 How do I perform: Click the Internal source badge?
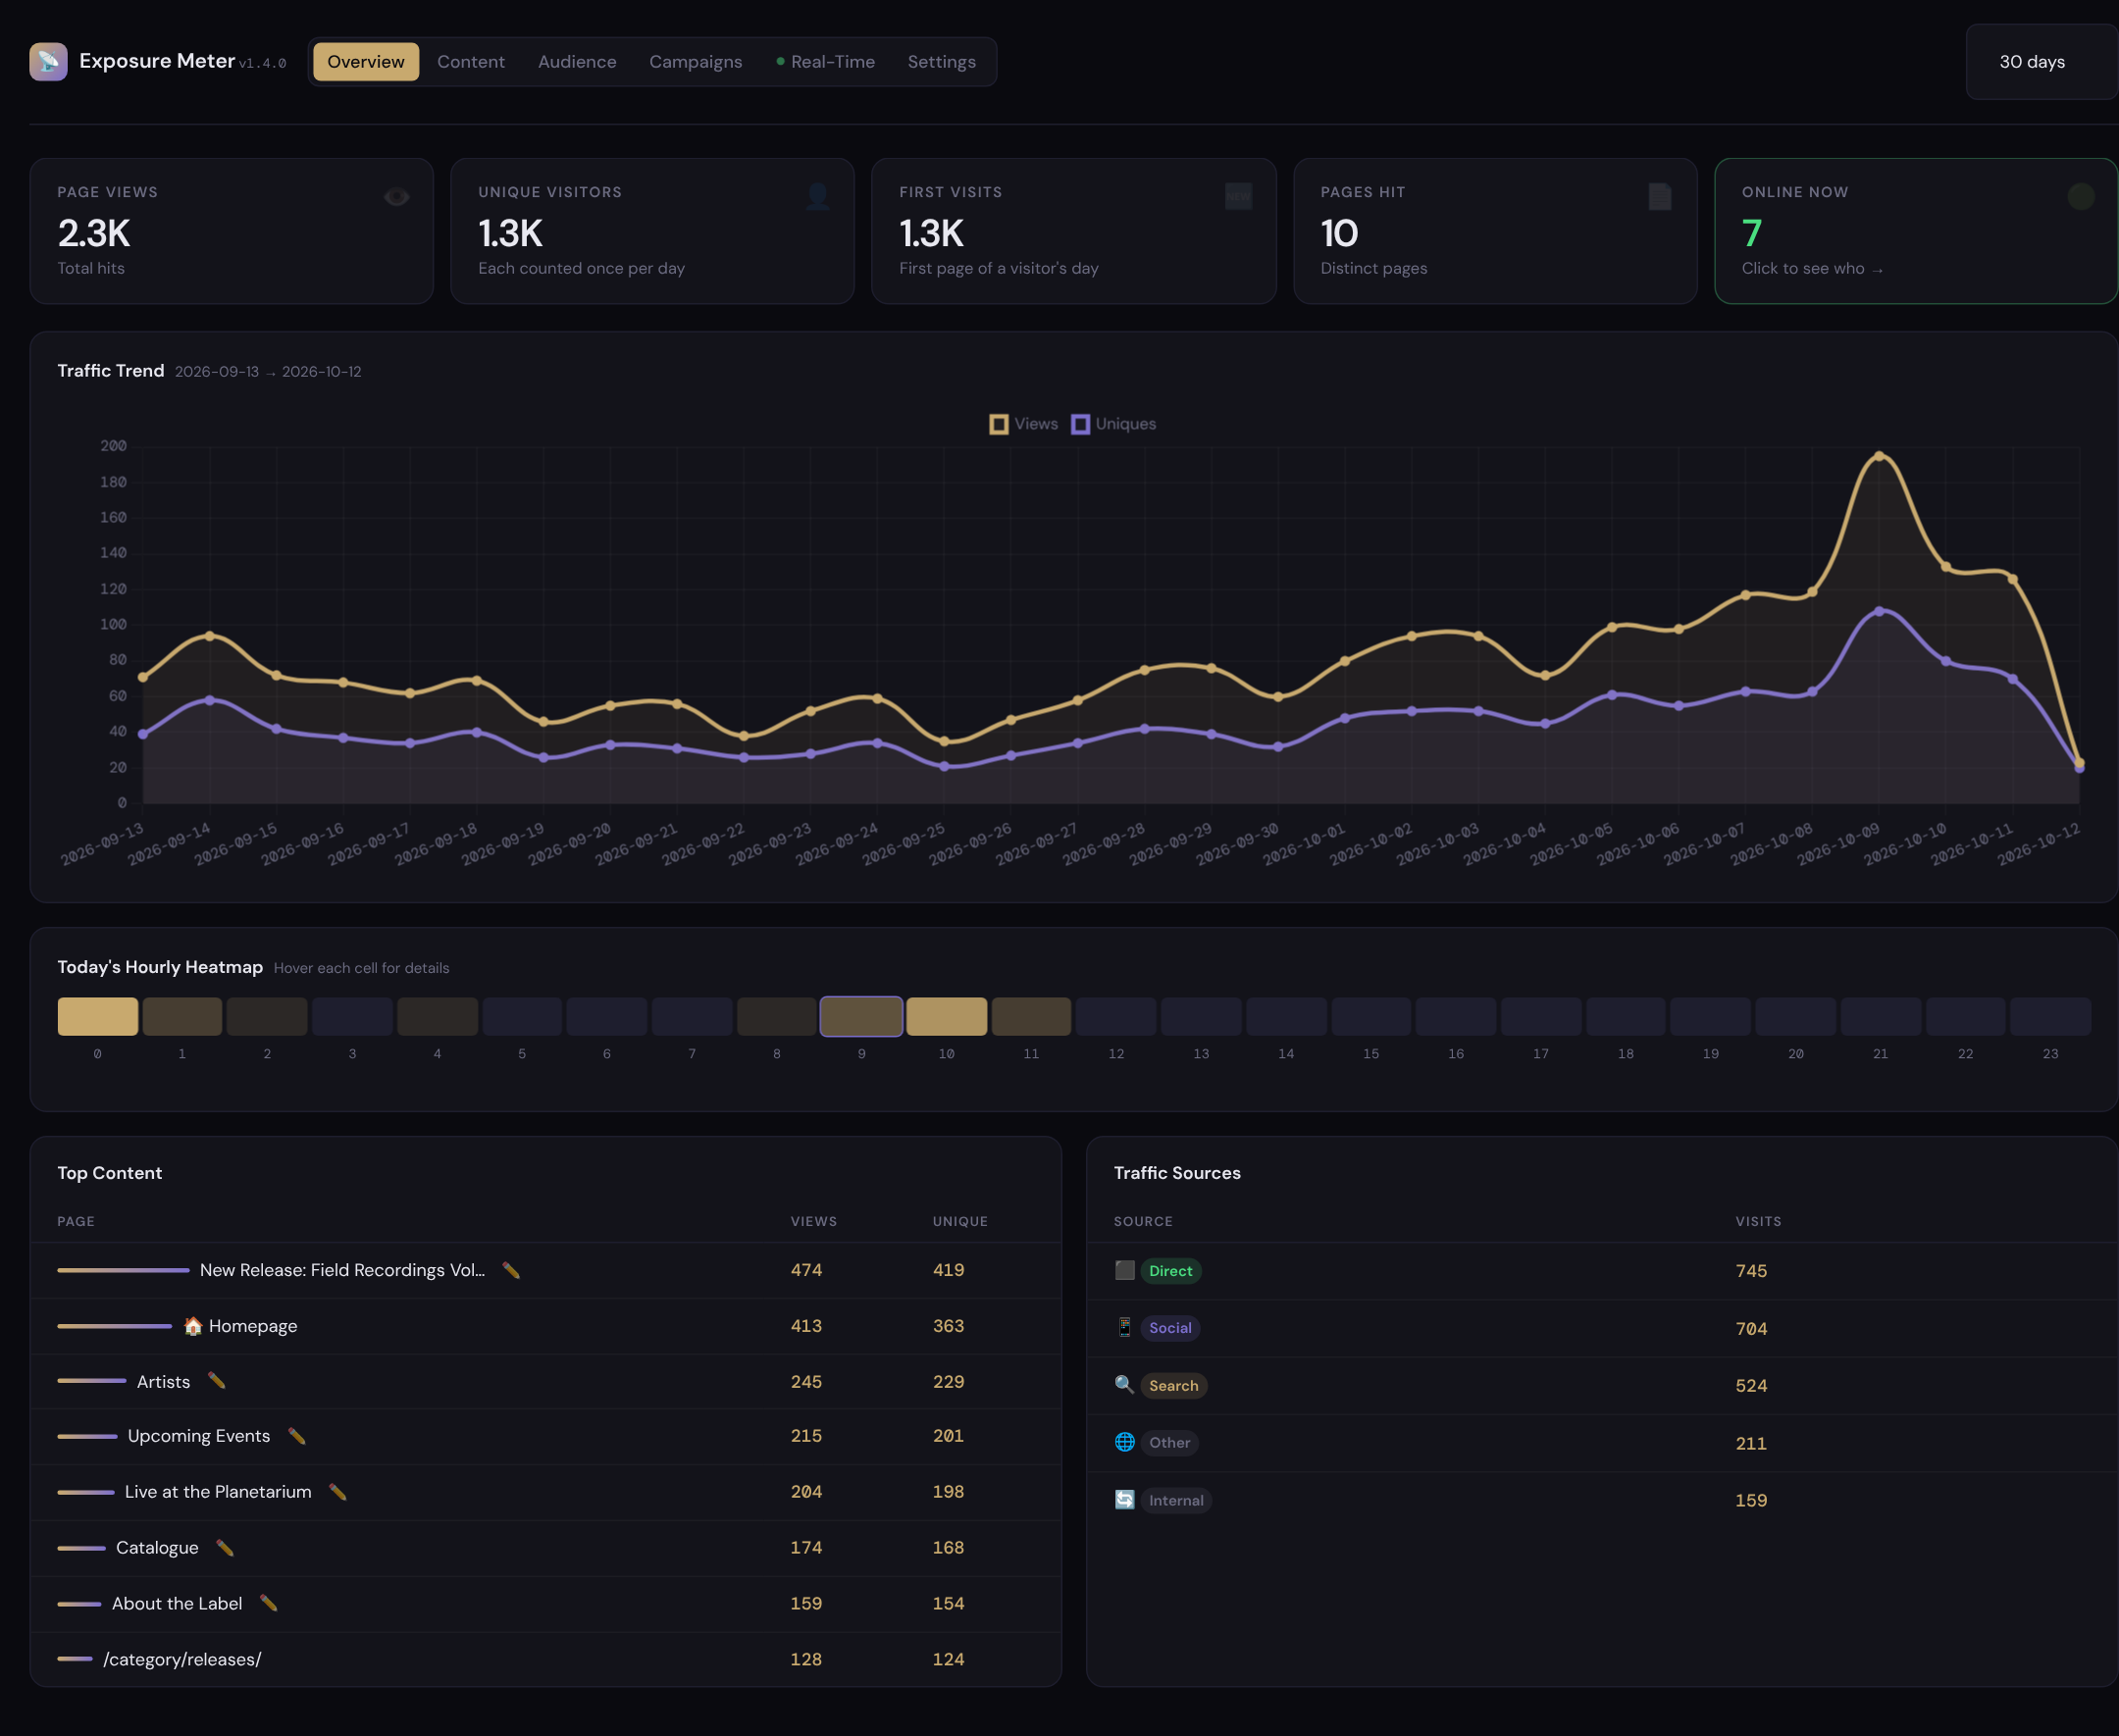(1176, 1501)
